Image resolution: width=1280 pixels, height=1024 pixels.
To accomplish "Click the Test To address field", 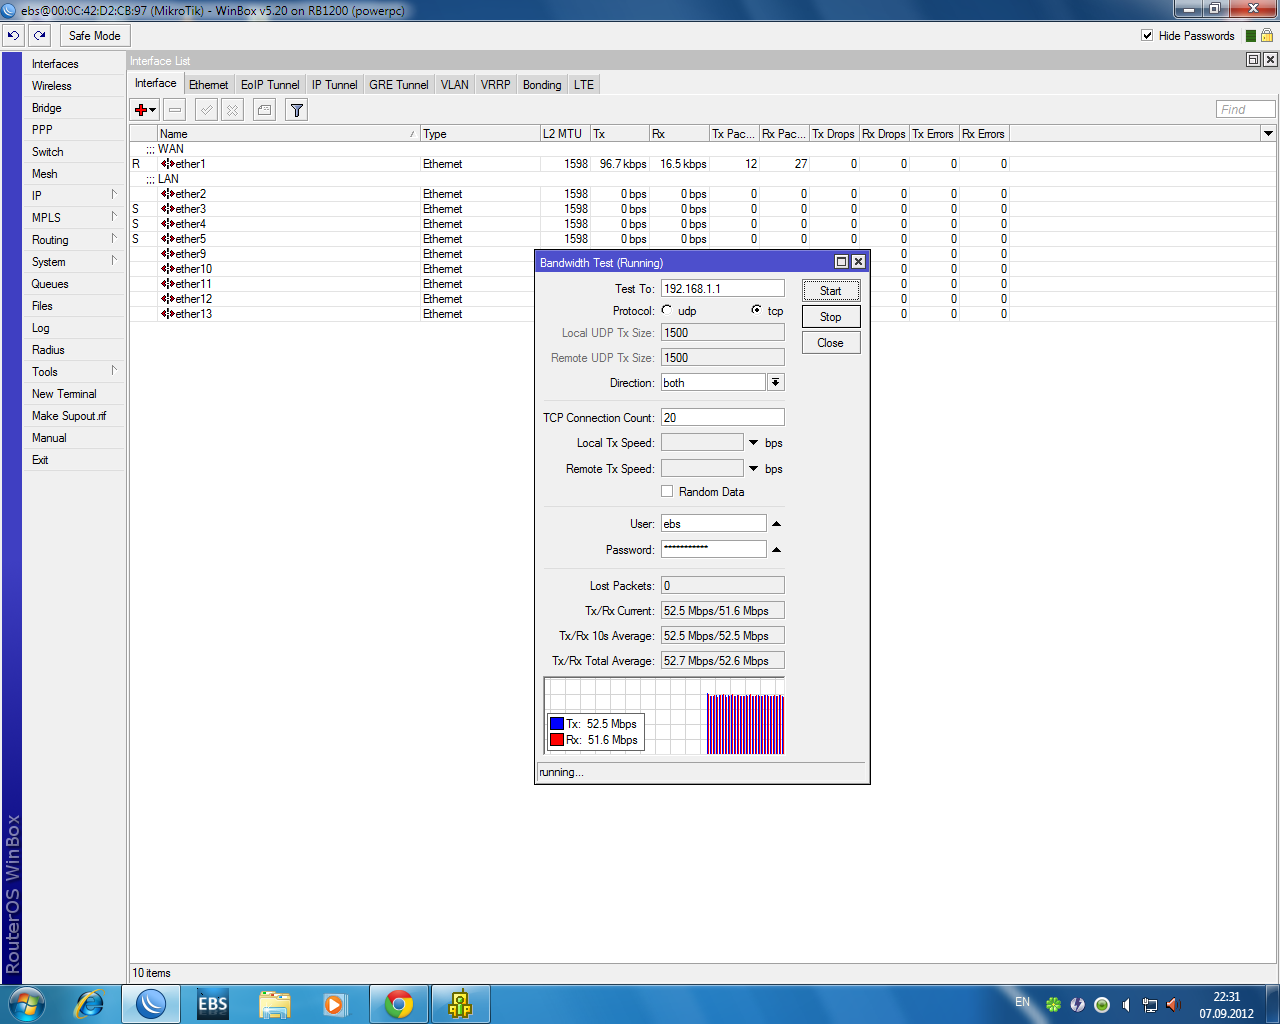I will point(723,289).
